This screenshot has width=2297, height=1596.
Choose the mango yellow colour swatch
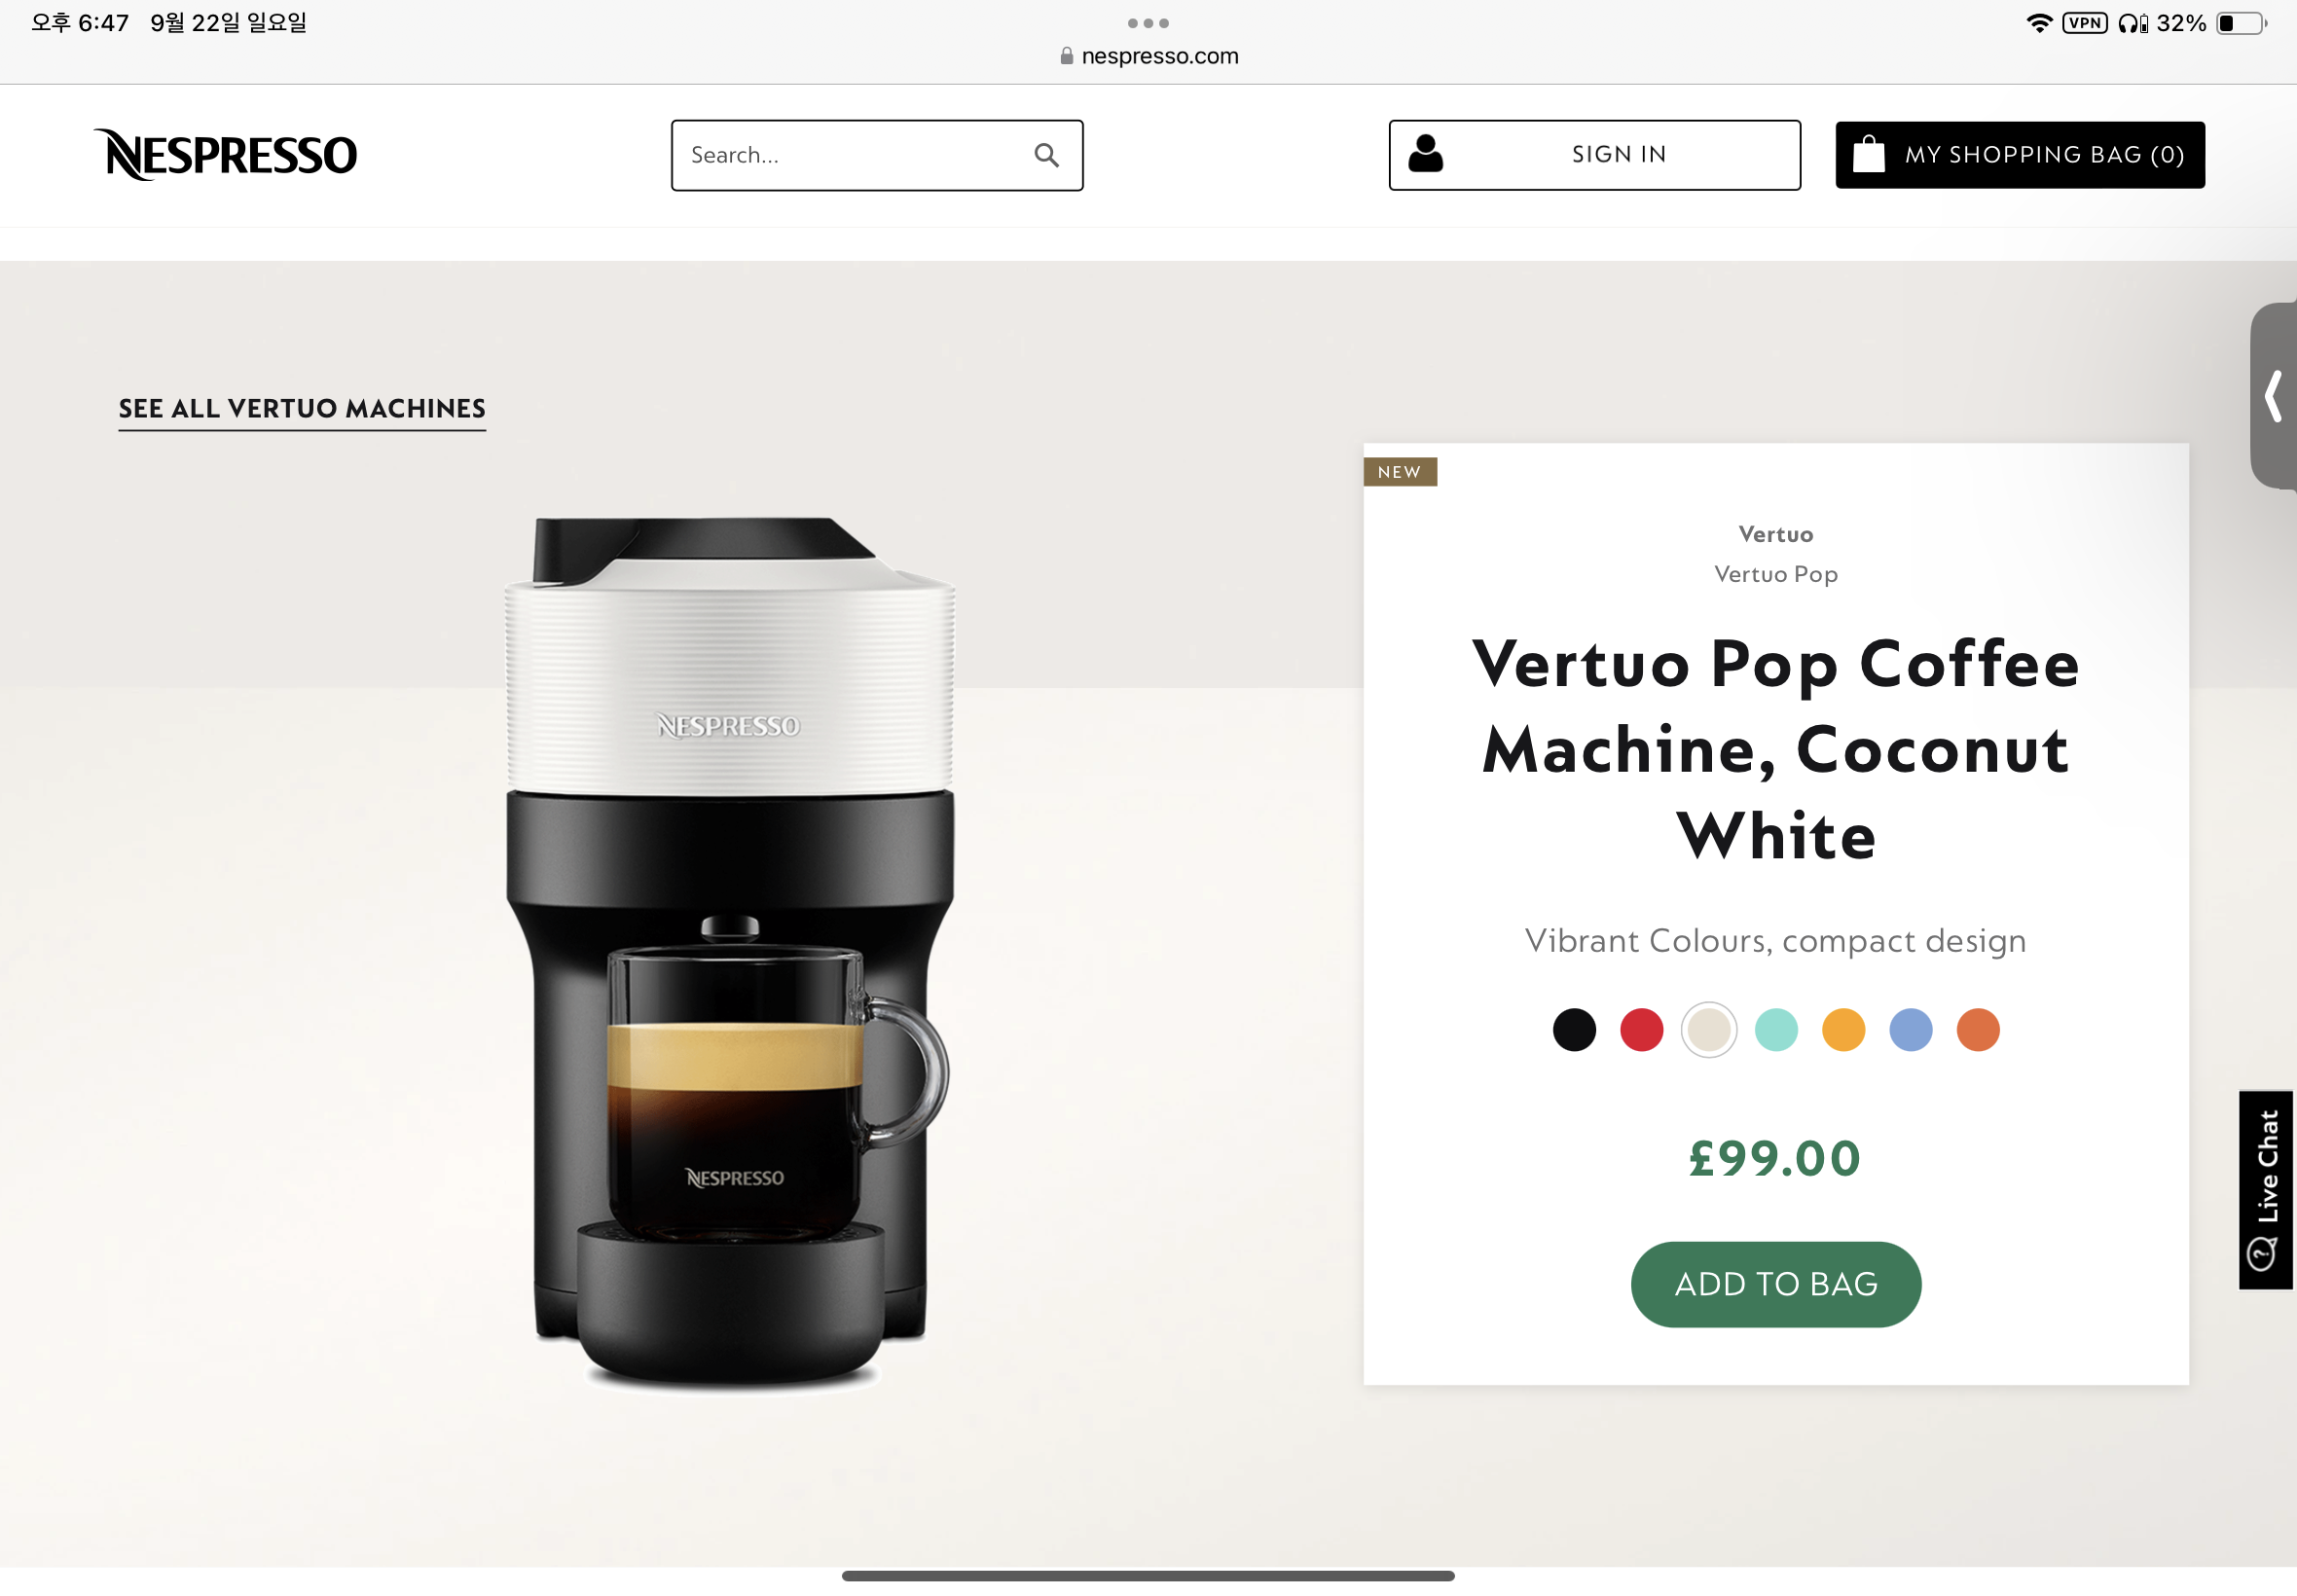click(x=1843, y=1030)
